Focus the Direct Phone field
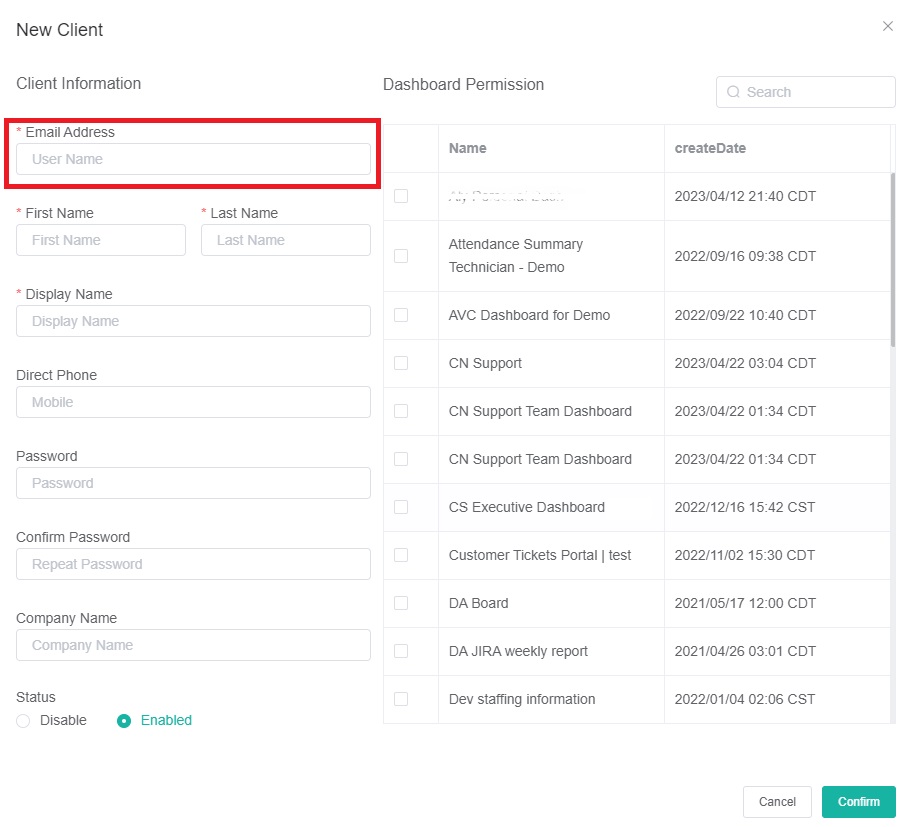Viewport: 912px width, 827px height. (x=193, y=402)
